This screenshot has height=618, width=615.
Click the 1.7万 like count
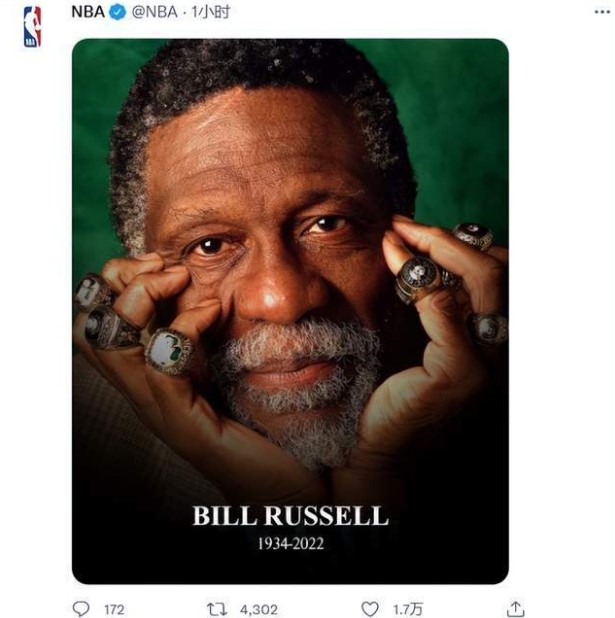[x=406, y=609]
